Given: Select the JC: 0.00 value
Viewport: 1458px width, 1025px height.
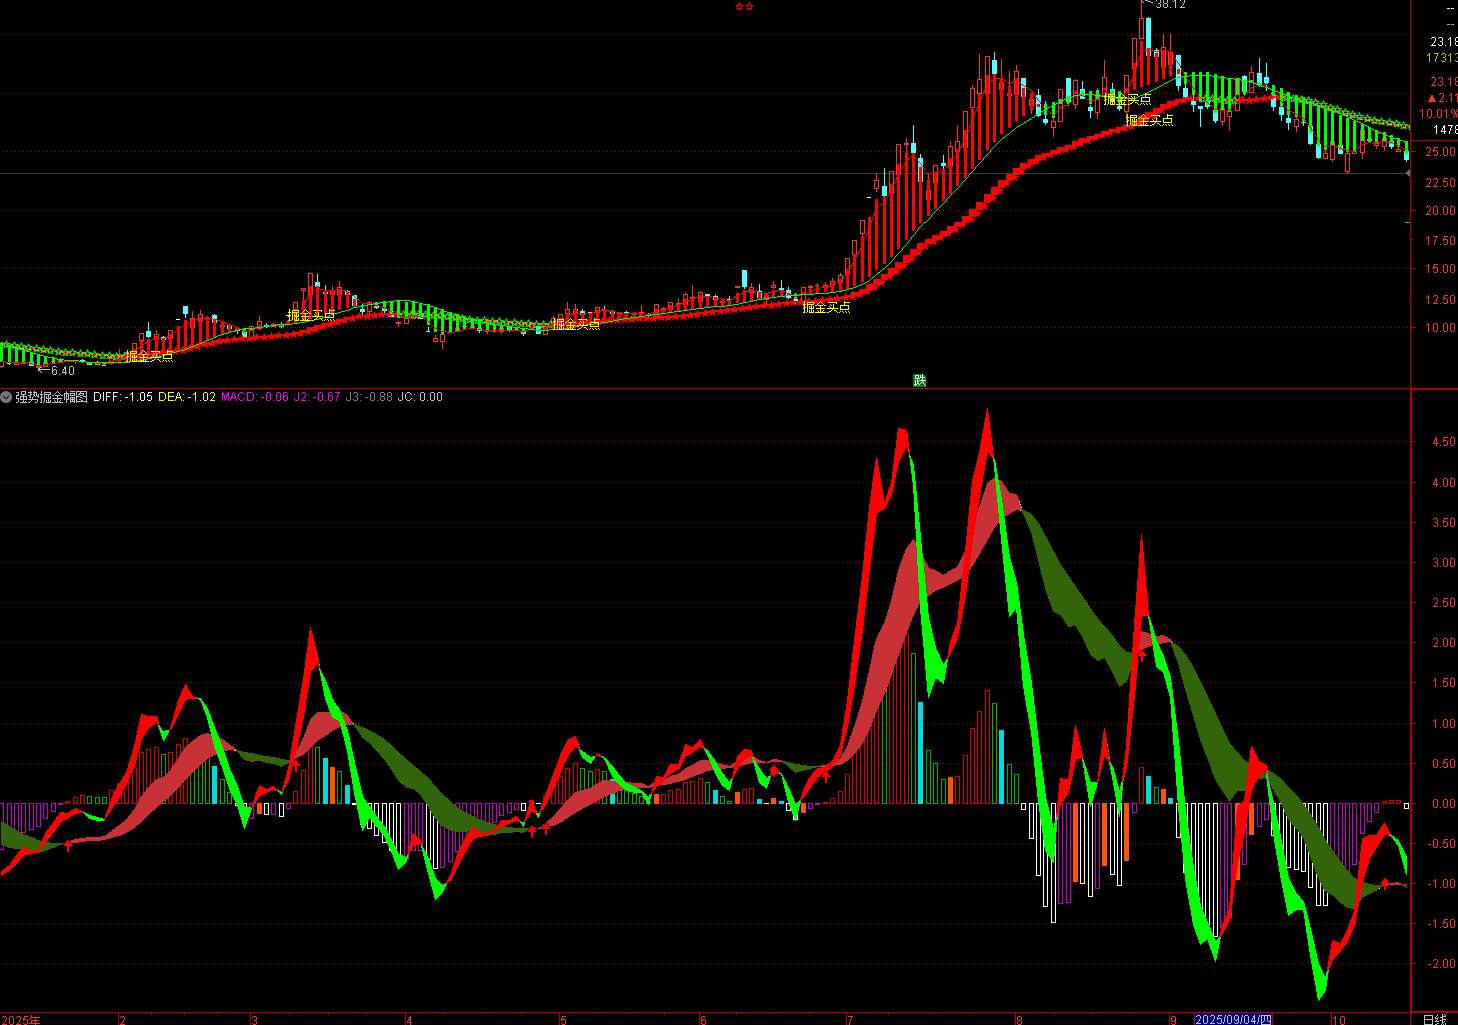Looking at the screenshot, I should [x=420, y=397].
